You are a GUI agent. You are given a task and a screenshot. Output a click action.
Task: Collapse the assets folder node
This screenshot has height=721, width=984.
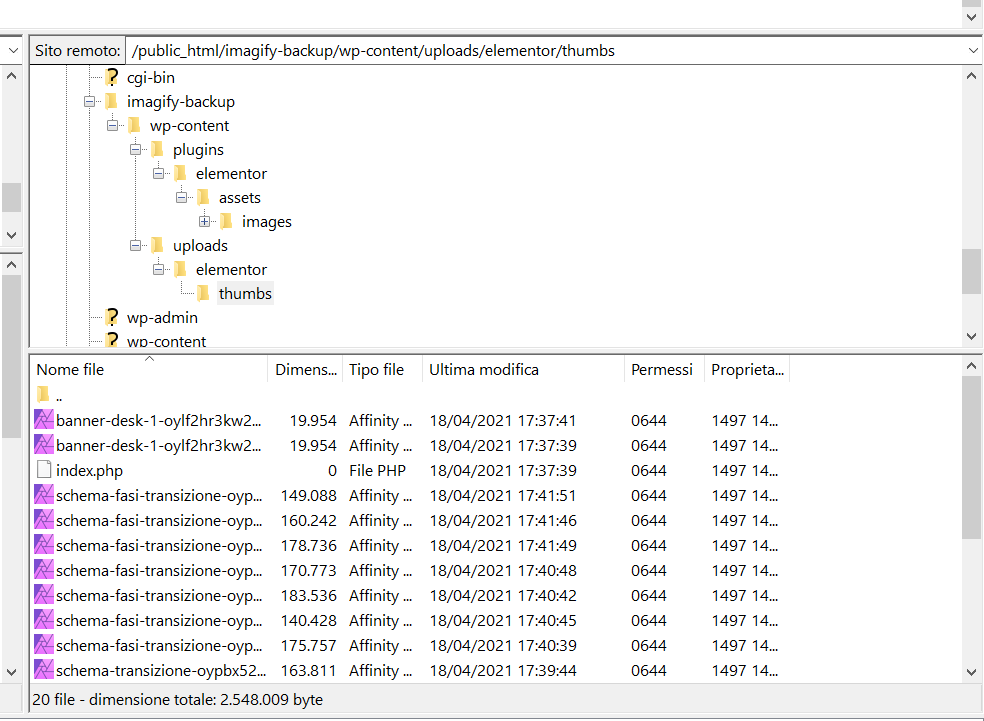[181, 198]
